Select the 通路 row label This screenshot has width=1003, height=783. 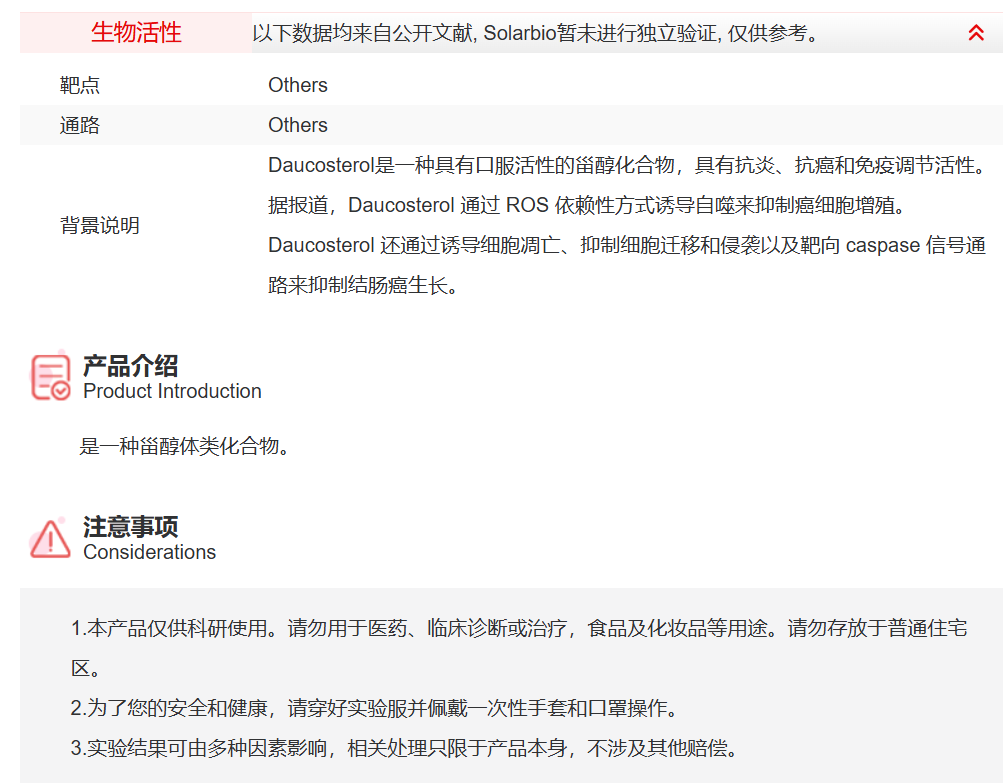80,124
